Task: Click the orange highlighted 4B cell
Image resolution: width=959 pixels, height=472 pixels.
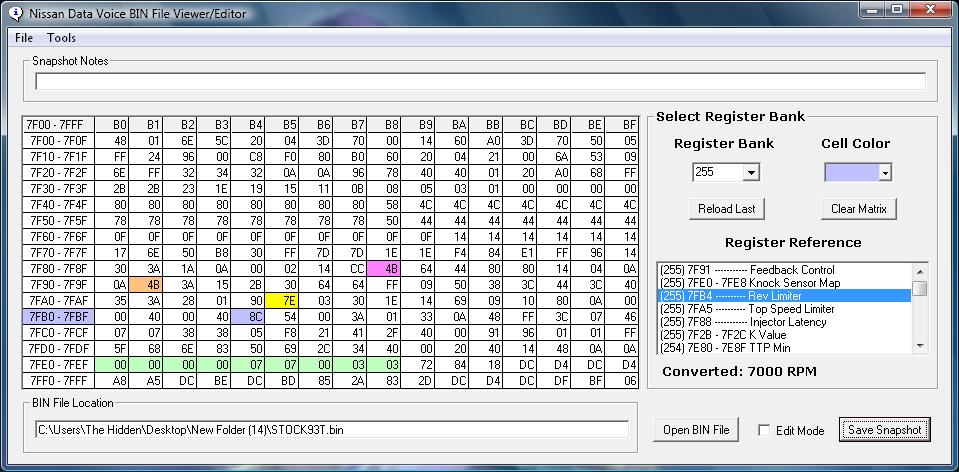Action: [146, 286]
